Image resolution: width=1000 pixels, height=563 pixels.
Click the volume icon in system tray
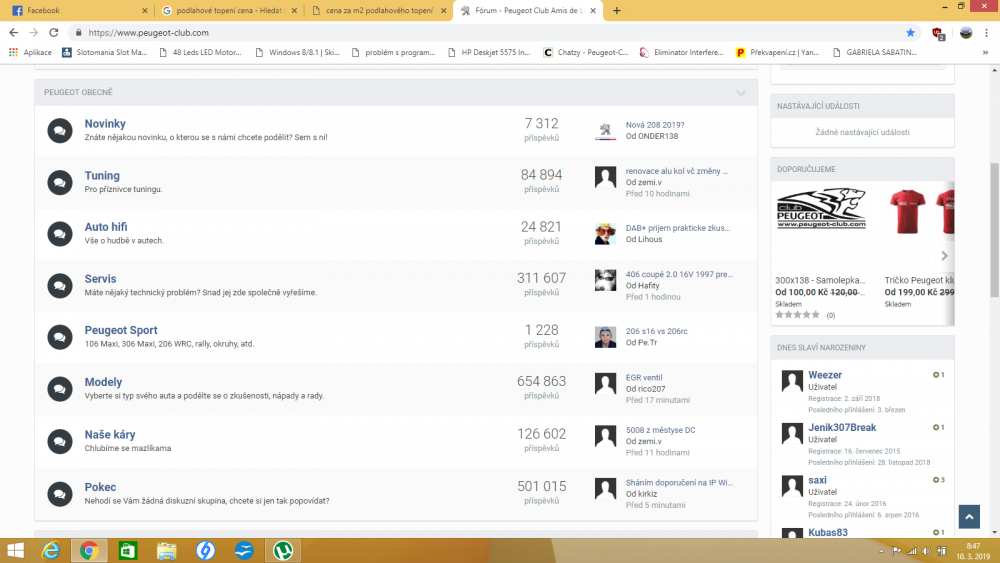click(x=927, y=551)
